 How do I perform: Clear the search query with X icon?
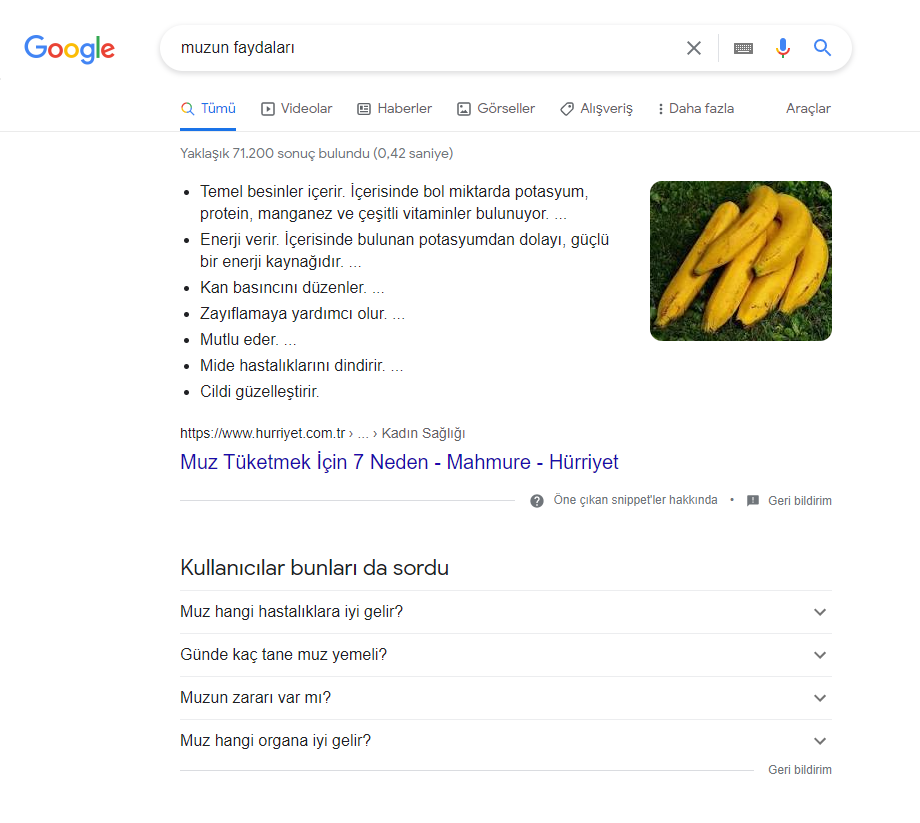[694, 48]
